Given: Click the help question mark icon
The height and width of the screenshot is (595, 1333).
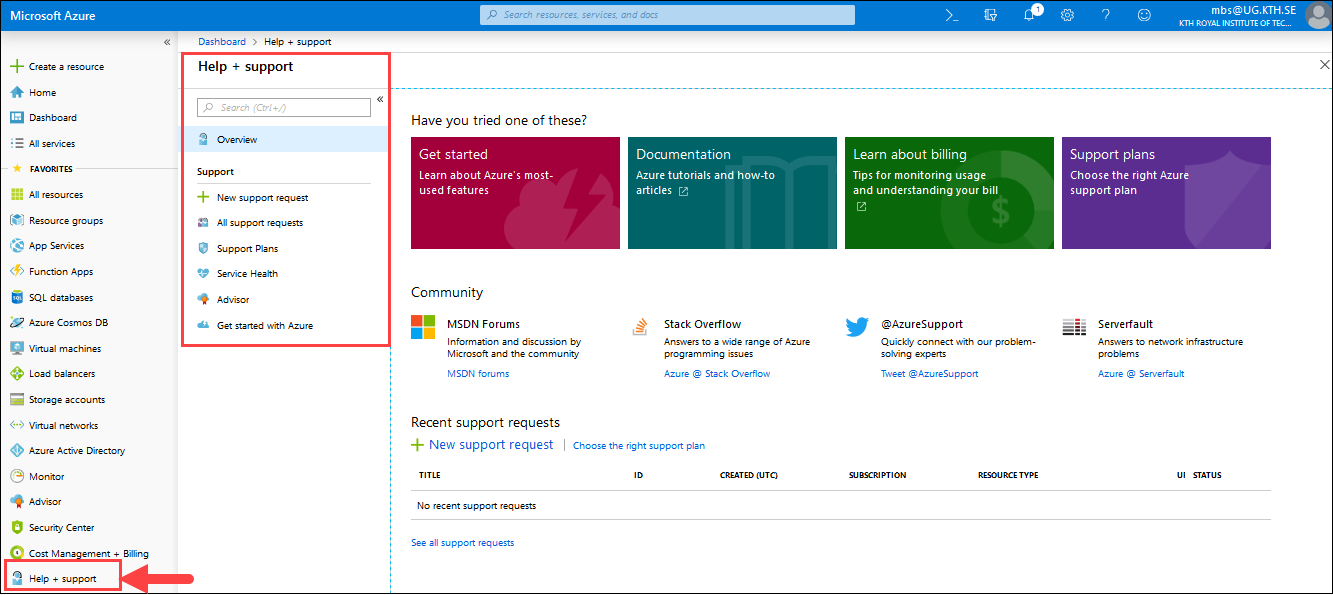Looking at the screenshot, I should pos(1105,15).
